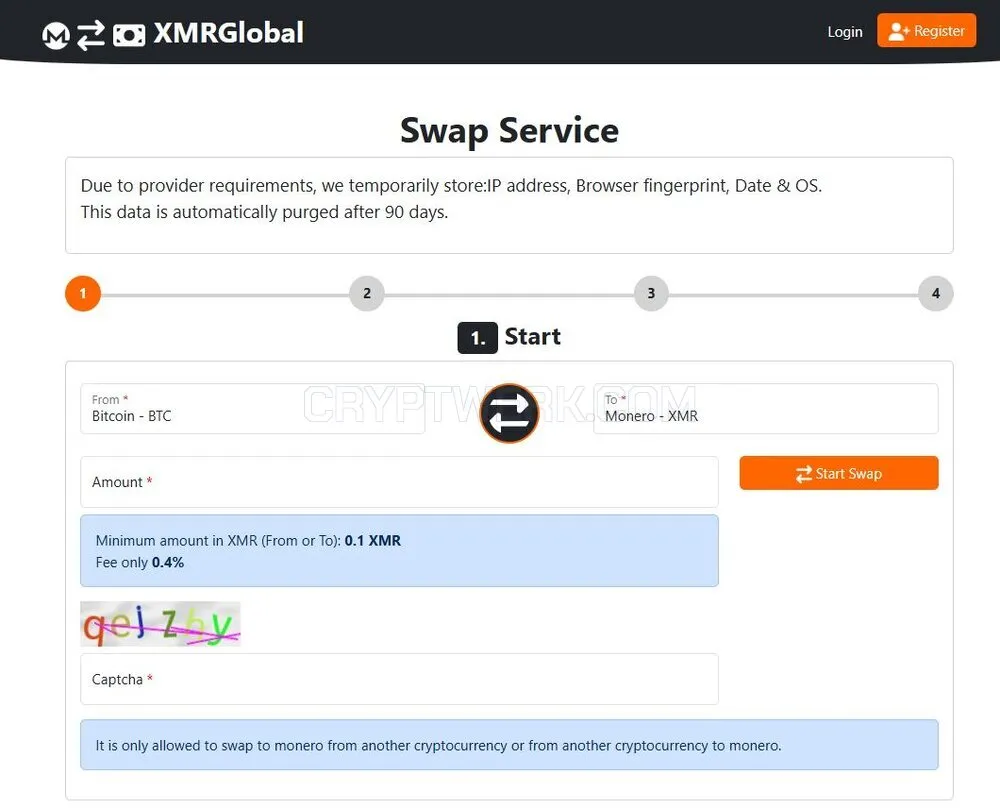This screenshot has height=808, width=1000.
Task: Click the 'purged after 90 days' notice line
Action: [x=264, y=212]
